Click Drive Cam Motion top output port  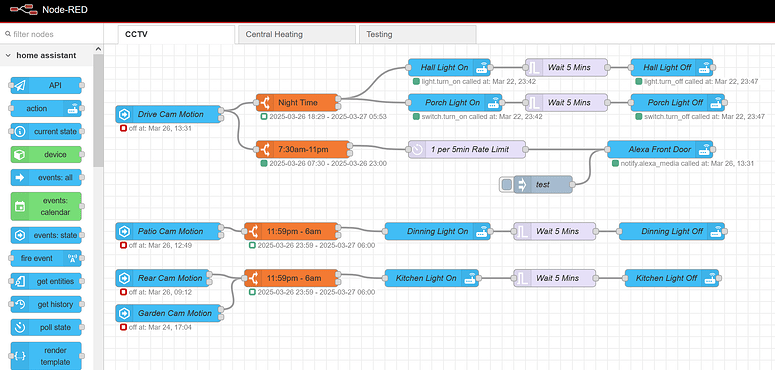[221, 110]
